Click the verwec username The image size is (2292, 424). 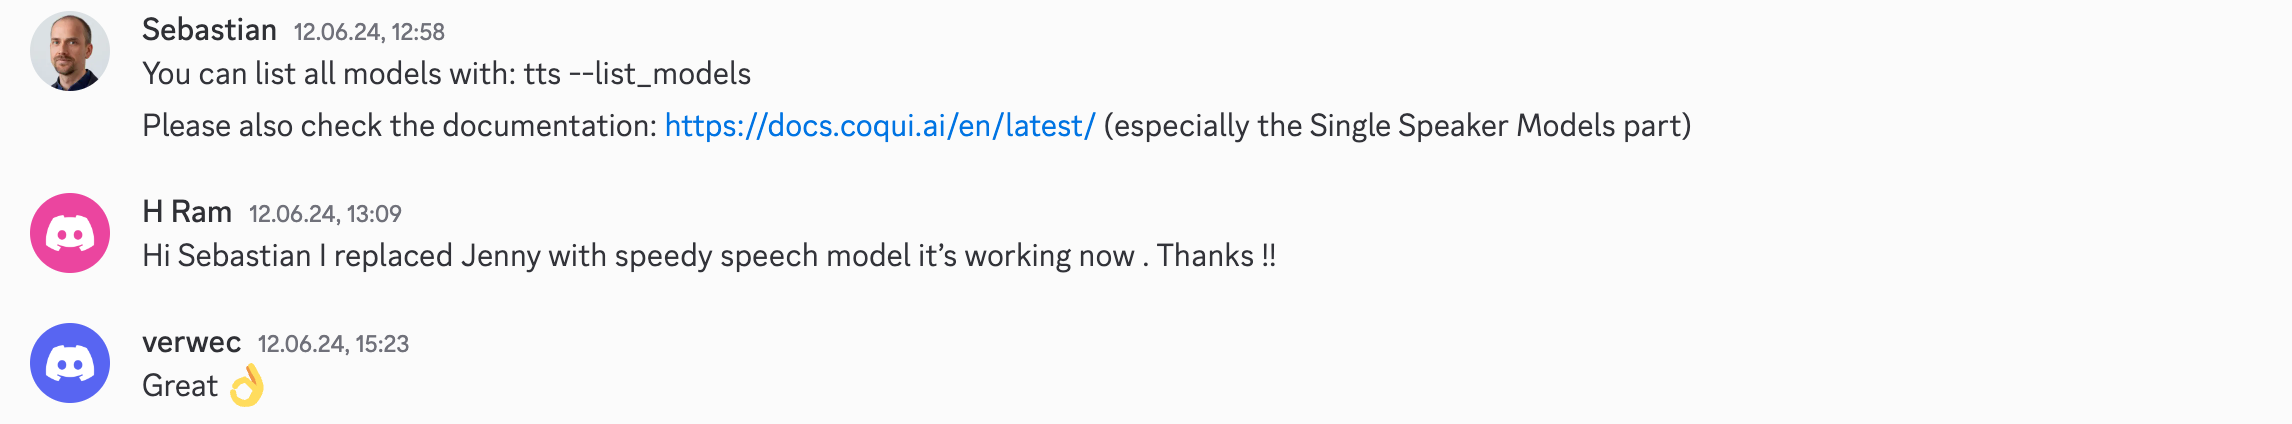click(x=191, y=342)
